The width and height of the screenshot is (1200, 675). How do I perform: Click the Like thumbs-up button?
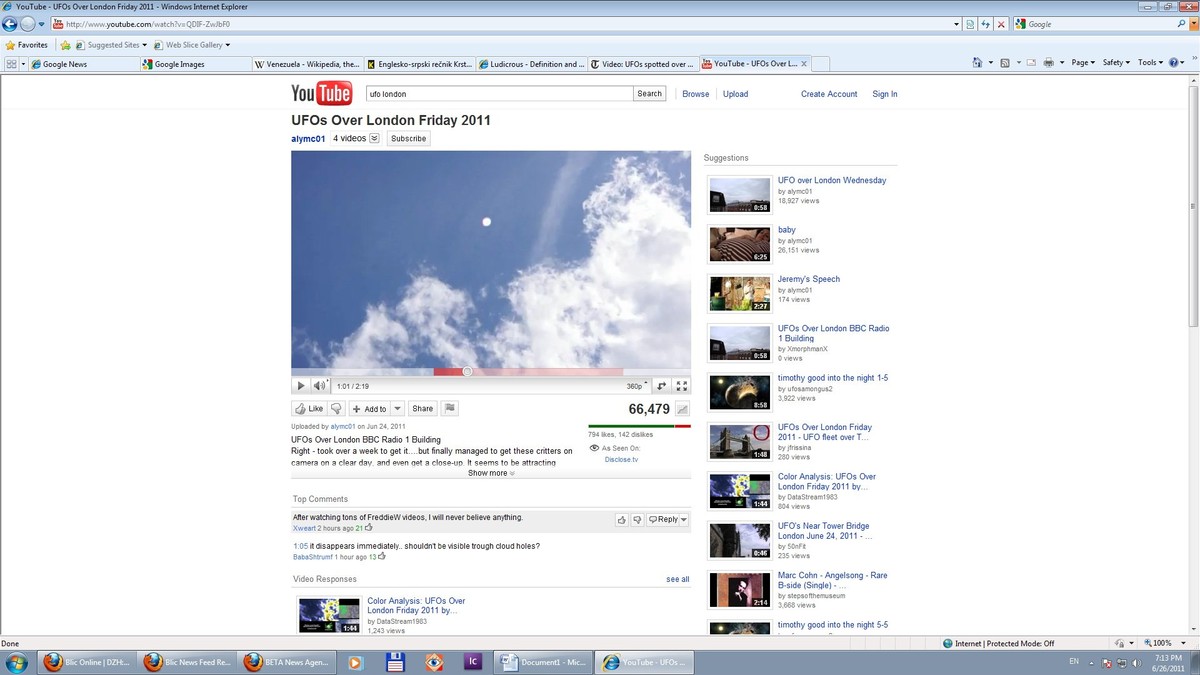click(x=312, y=408)
